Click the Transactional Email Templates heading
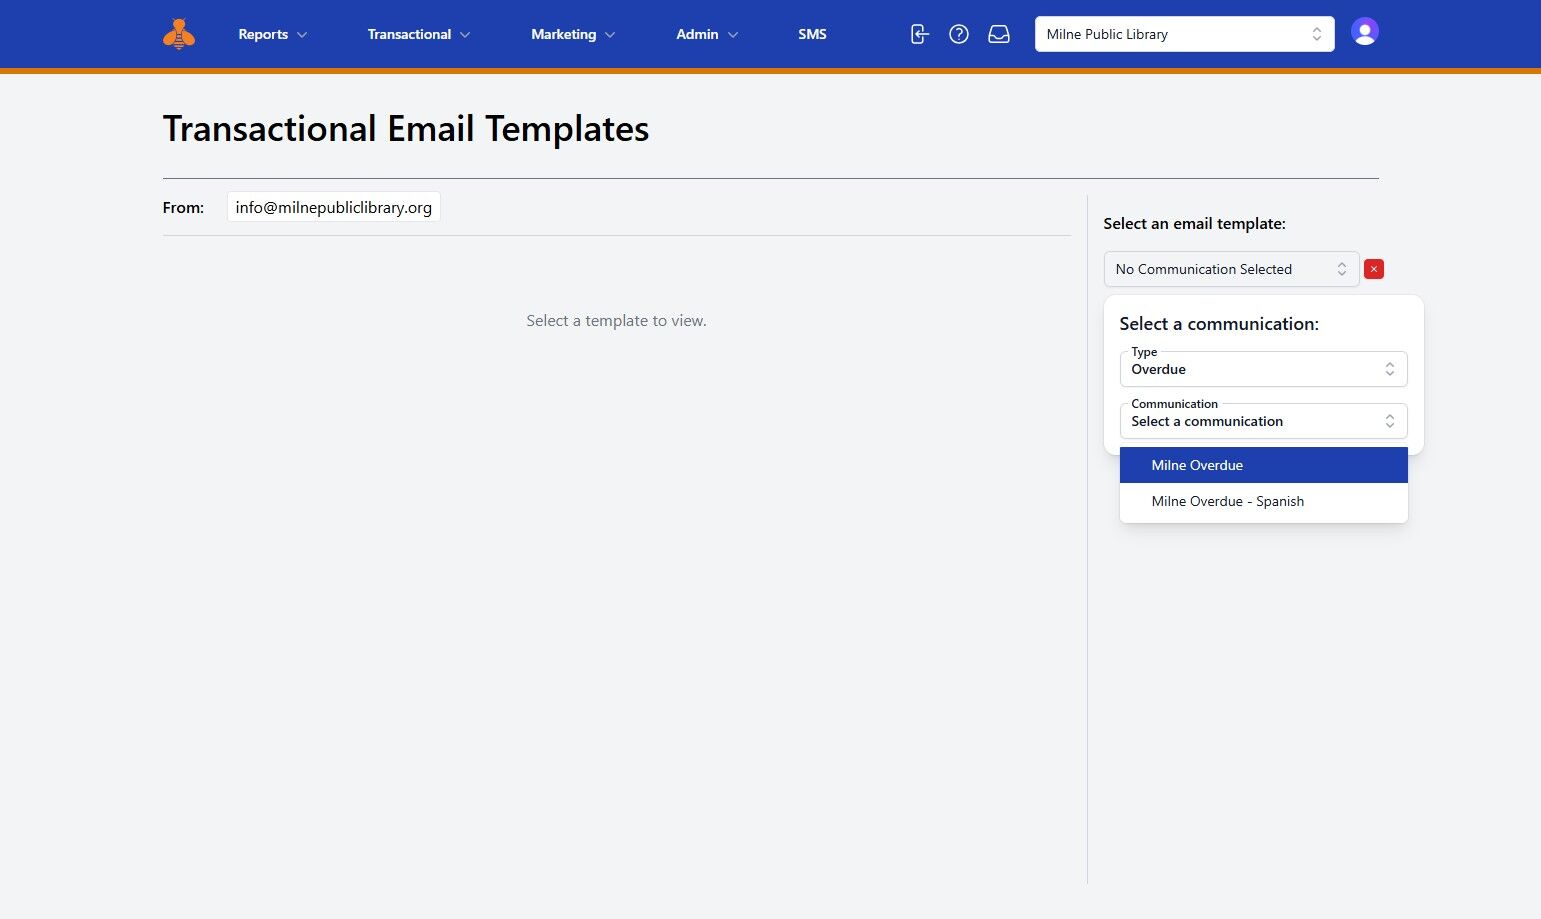 (x=406, y=129)
